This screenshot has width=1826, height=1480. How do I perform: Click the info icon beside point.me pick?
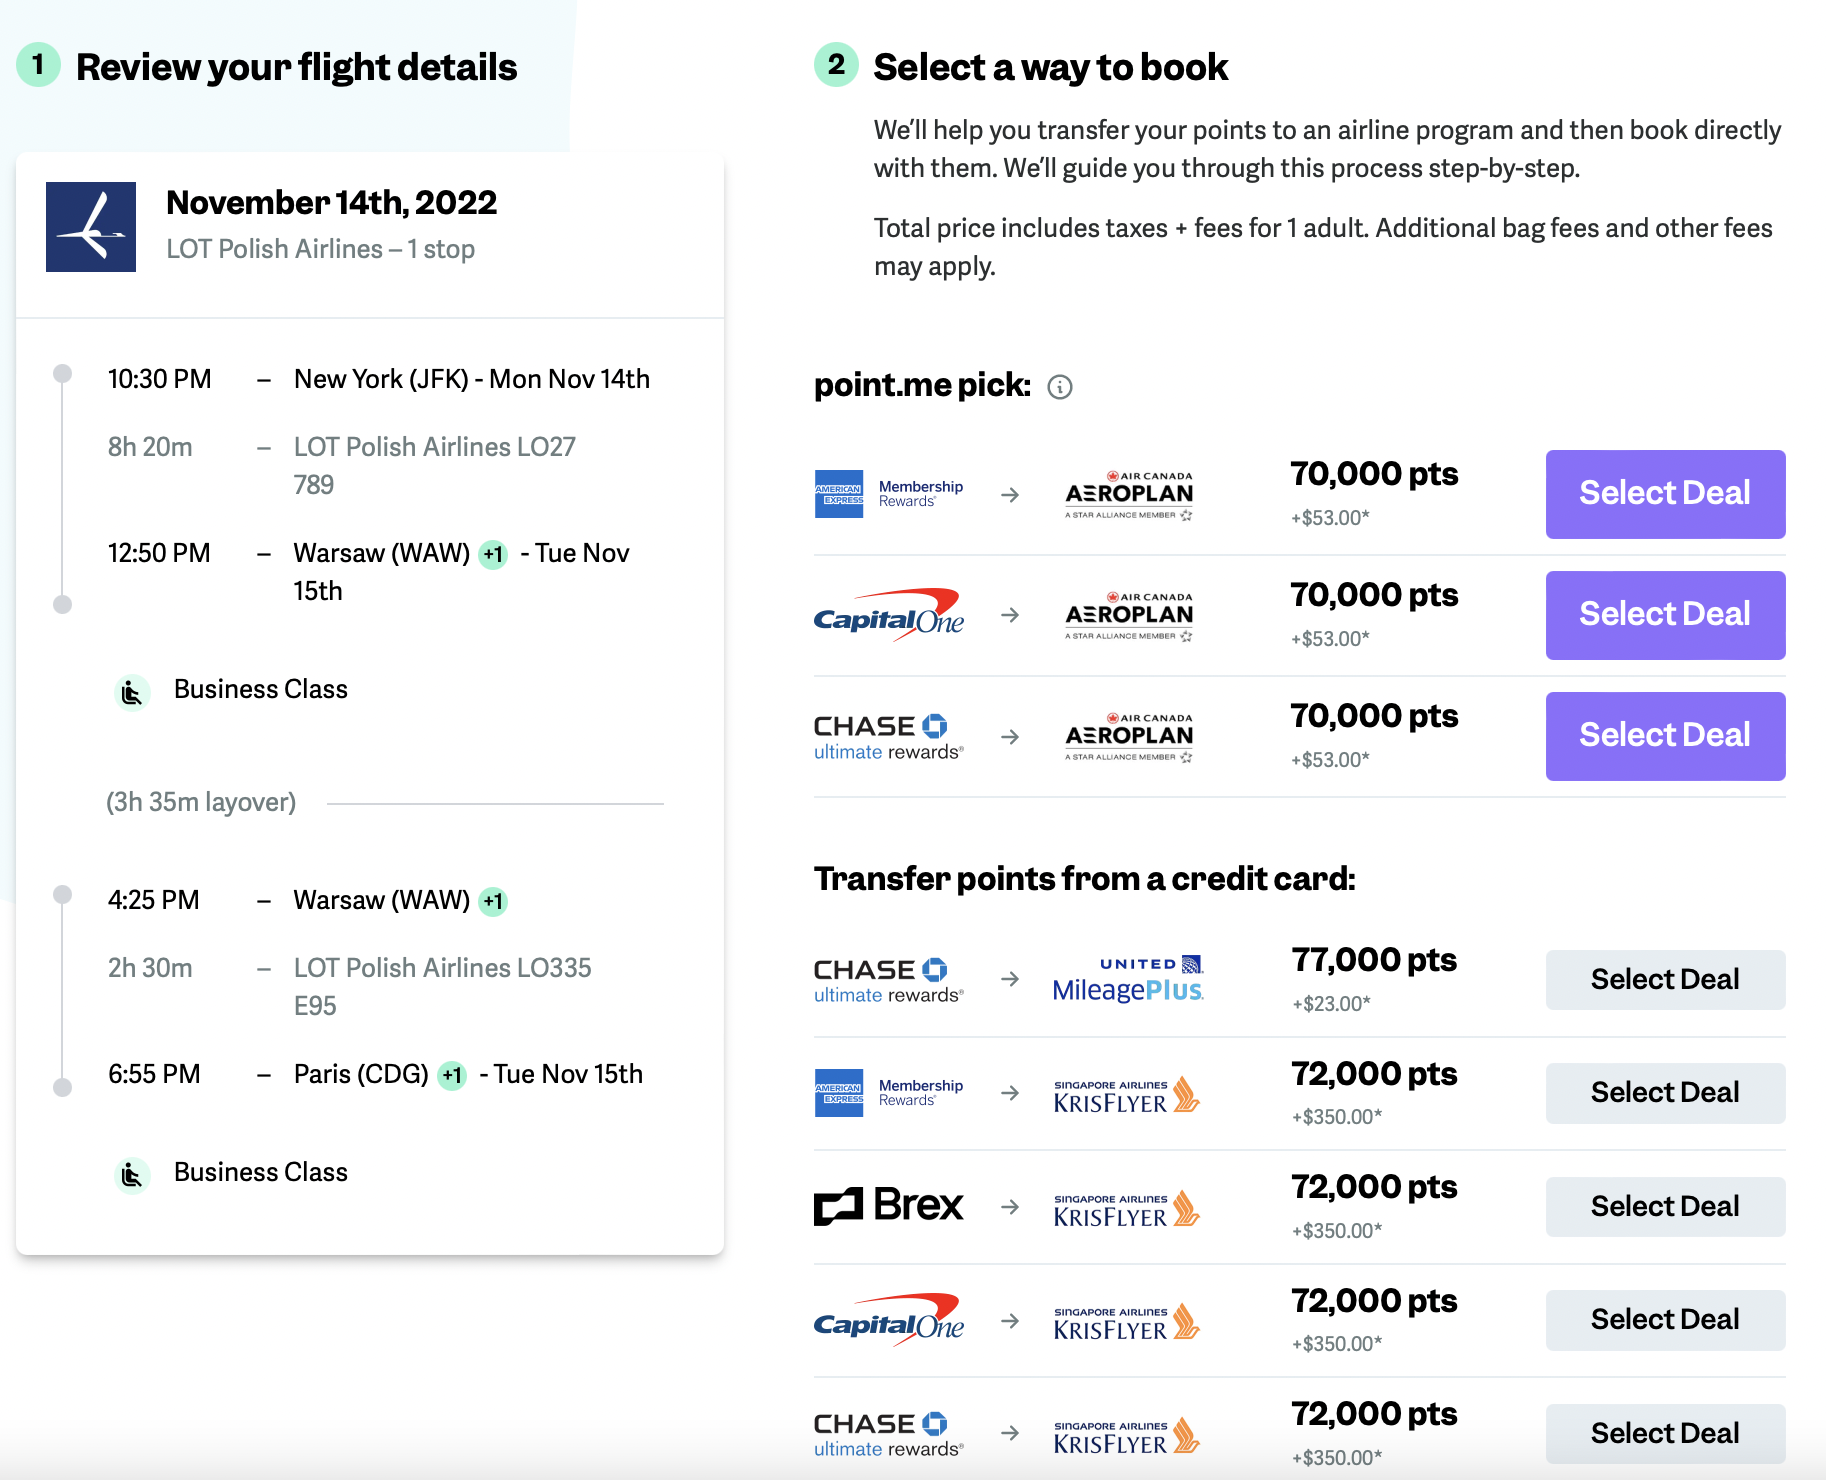coord(1060,387)
